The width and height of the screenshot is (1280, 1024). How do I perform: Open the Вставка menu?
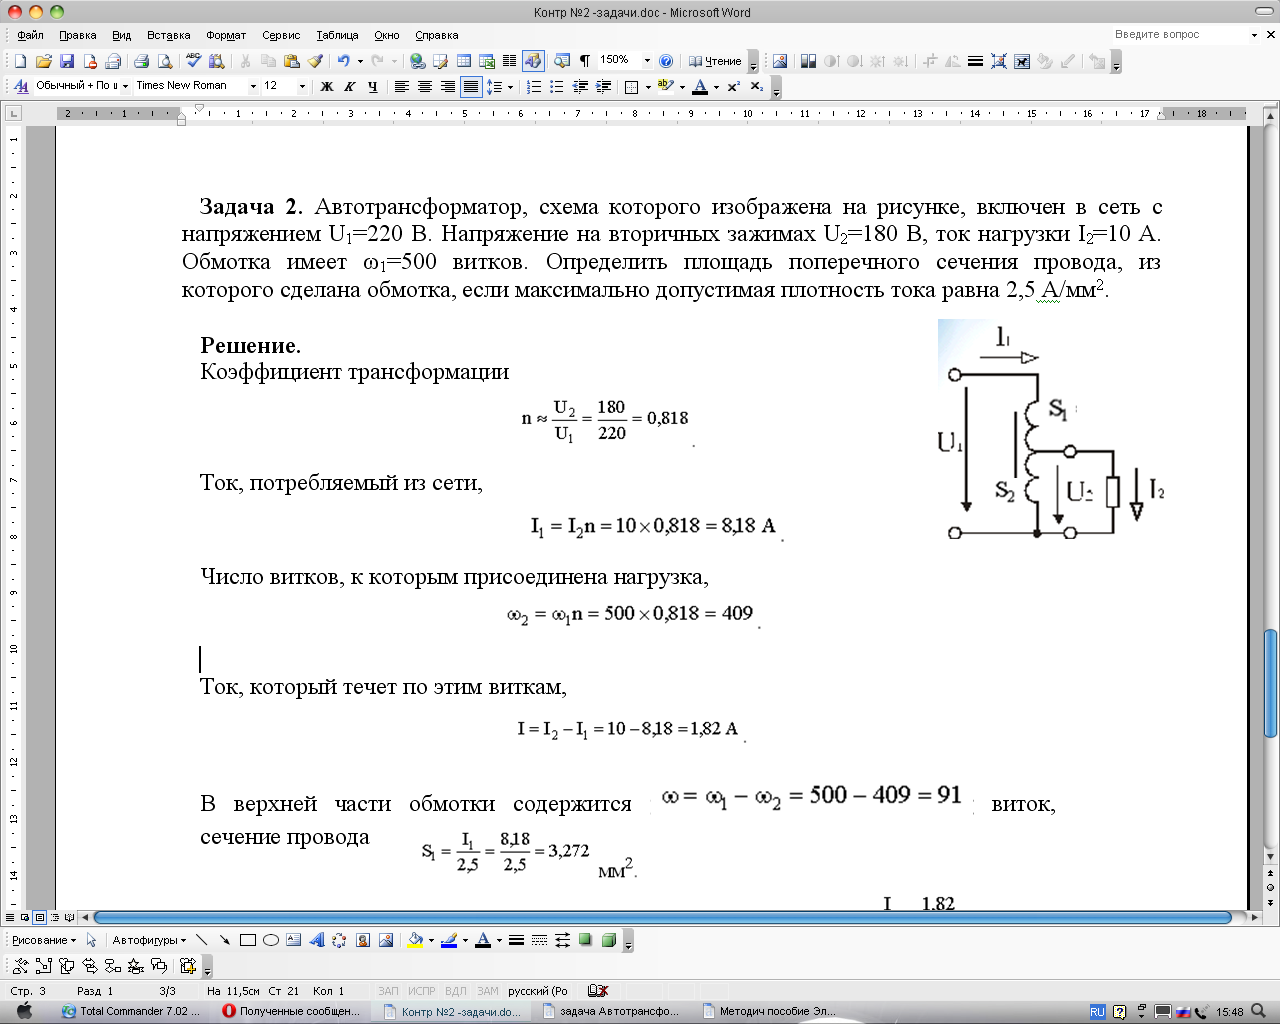tap(168, 35)
